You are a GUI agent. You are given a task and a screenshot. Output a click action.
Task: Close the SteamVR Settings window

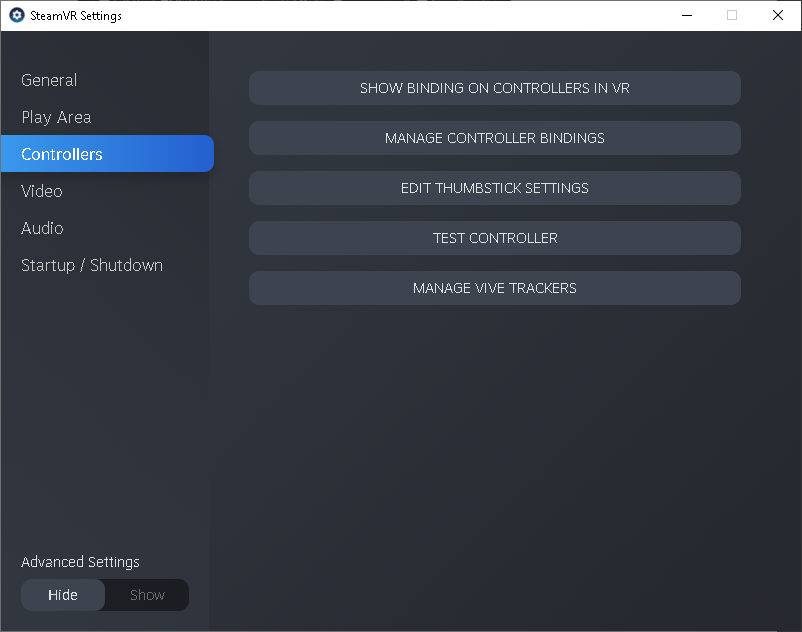[778, 15]
